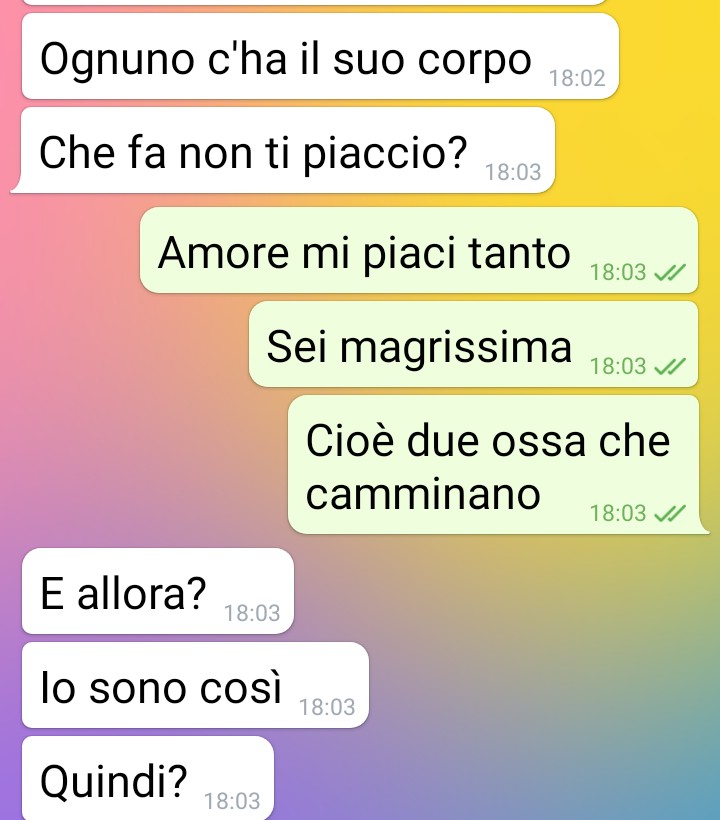This screenshot has width=720, height=820.
Task: Tap the 18:02 timestamp on first message
Action: (x=577, y=78)
